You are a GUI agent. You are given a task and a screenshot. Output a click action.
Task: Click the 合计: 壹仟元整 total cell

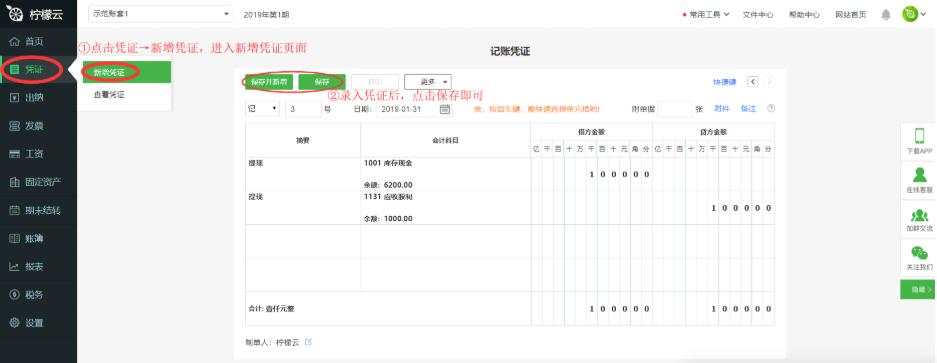(388, 309)
